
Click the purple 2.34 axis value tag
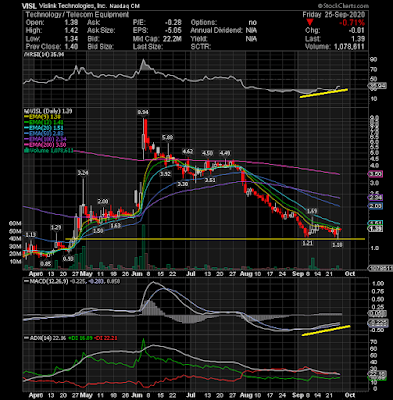tap(375, 198)
